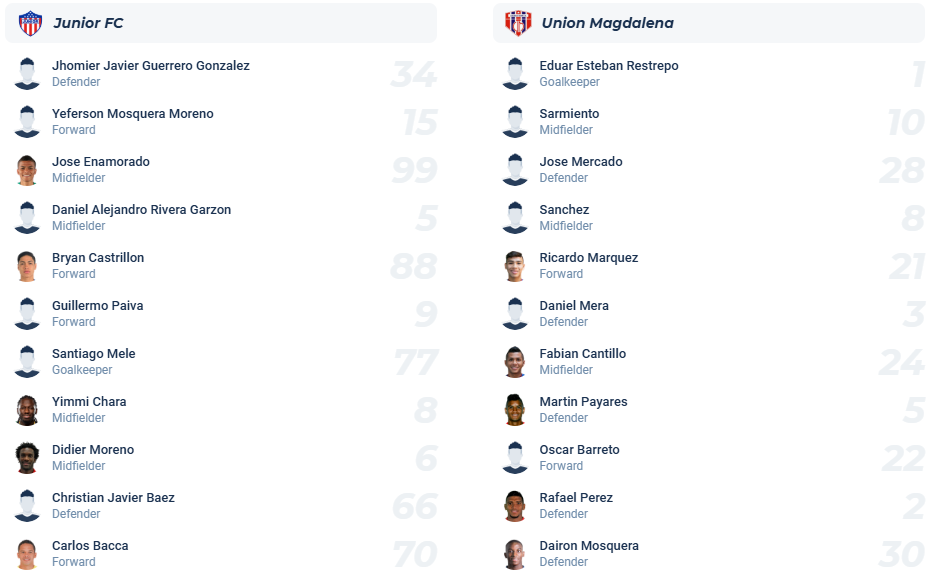Click Fabian Cantillo's player avatar
Screen dimensions: 942x588
click(x=515, y=361)
